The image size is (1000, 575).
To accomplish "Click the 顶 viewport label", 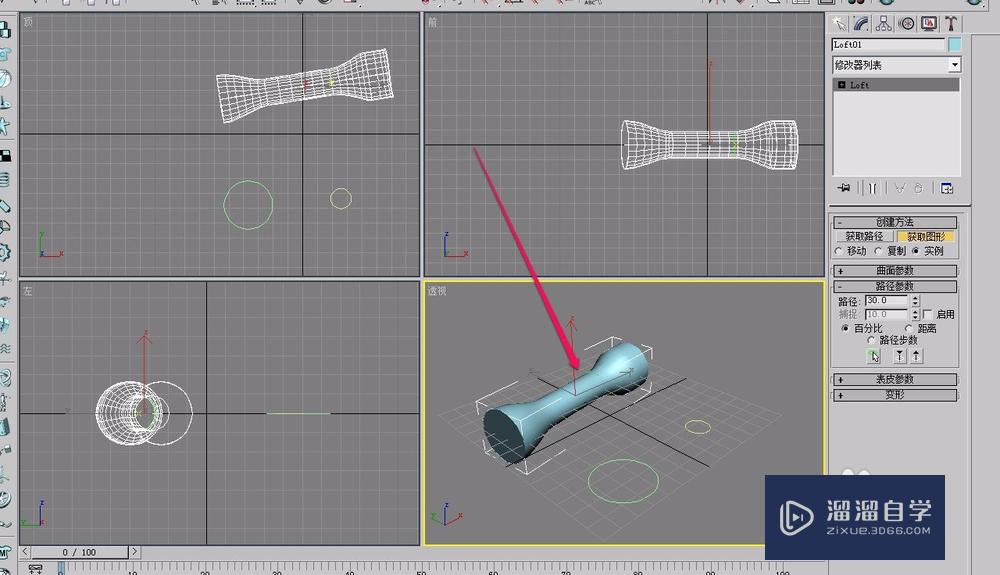I will click(28, 22).
